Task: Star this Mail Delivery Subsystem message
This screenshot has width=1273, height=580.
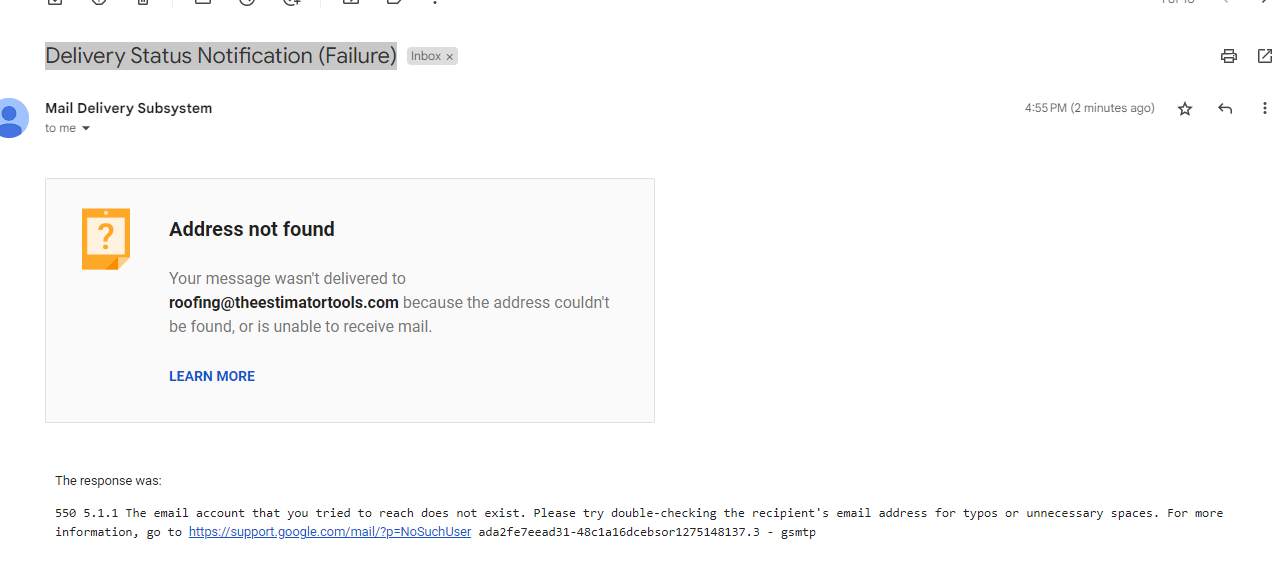Action: pyautogui.click(x=1185, y=108)
